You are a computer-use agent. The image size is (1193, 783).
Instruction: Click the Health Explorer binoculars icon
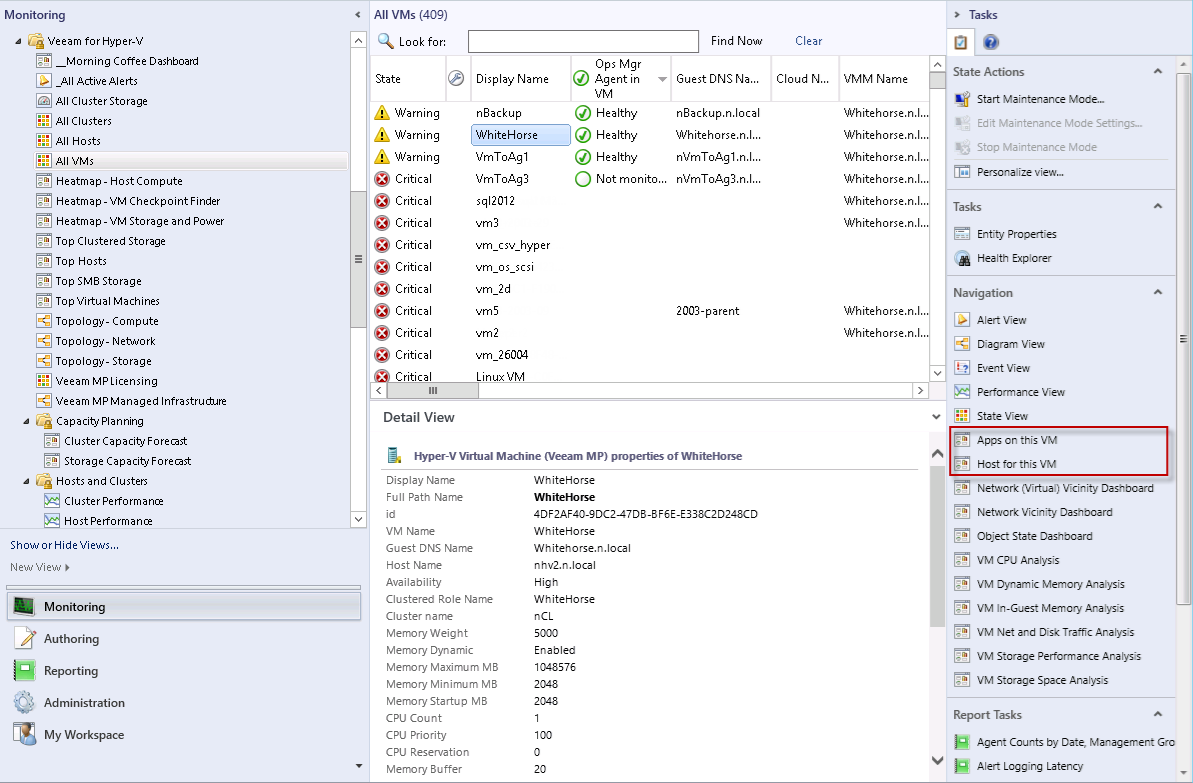click(x=962, y=258)
